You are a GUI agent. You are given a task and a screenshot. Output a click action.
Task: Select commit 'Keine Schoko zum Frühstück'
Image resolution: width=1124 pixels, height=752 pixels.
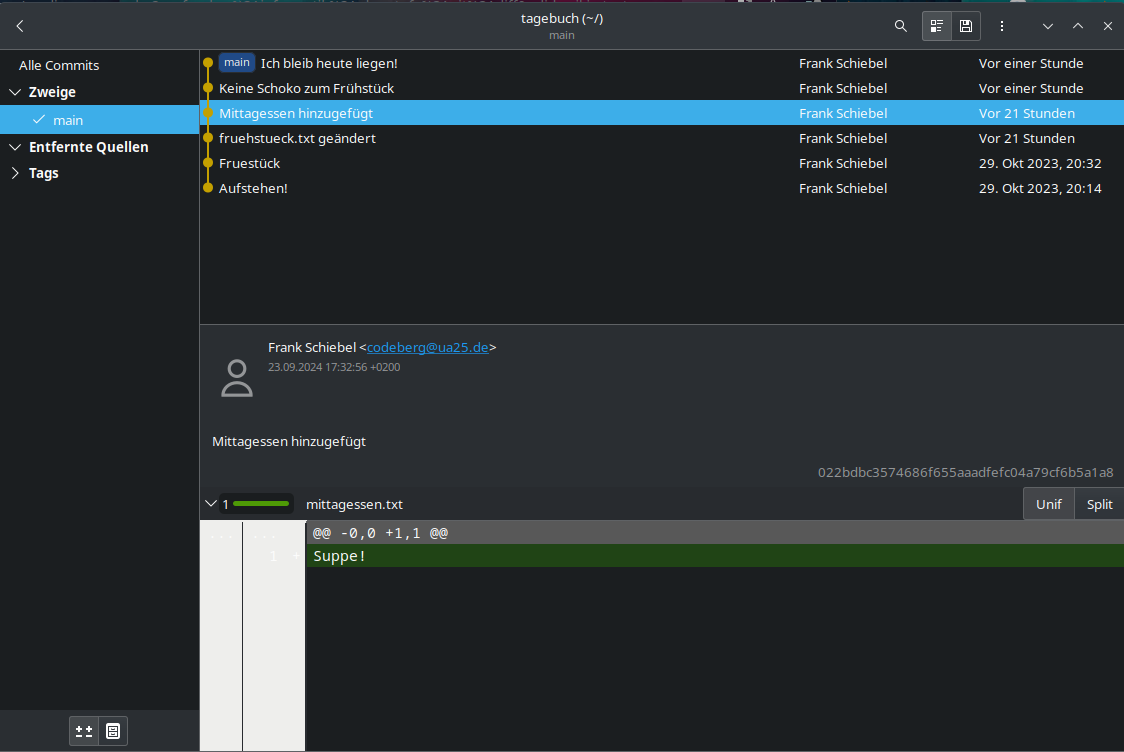[661, 88]
